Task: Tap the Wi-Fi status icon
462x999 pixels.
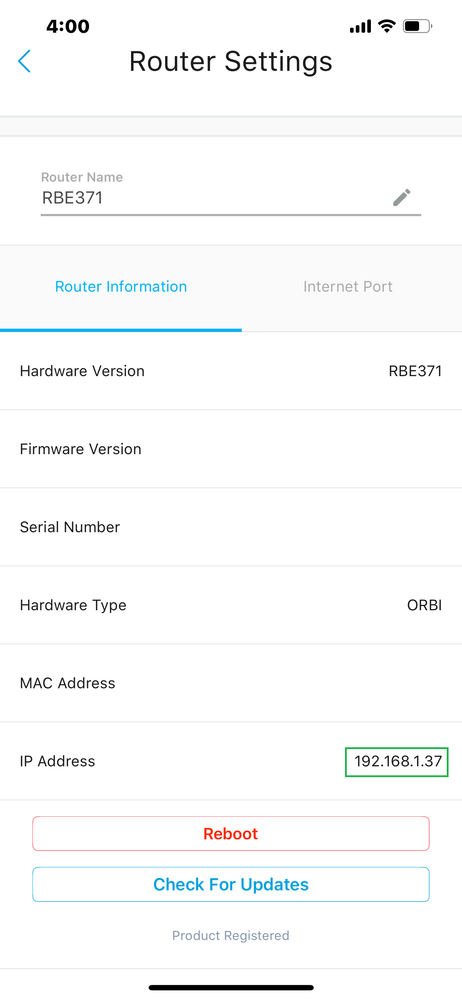Action: (386, 26)
